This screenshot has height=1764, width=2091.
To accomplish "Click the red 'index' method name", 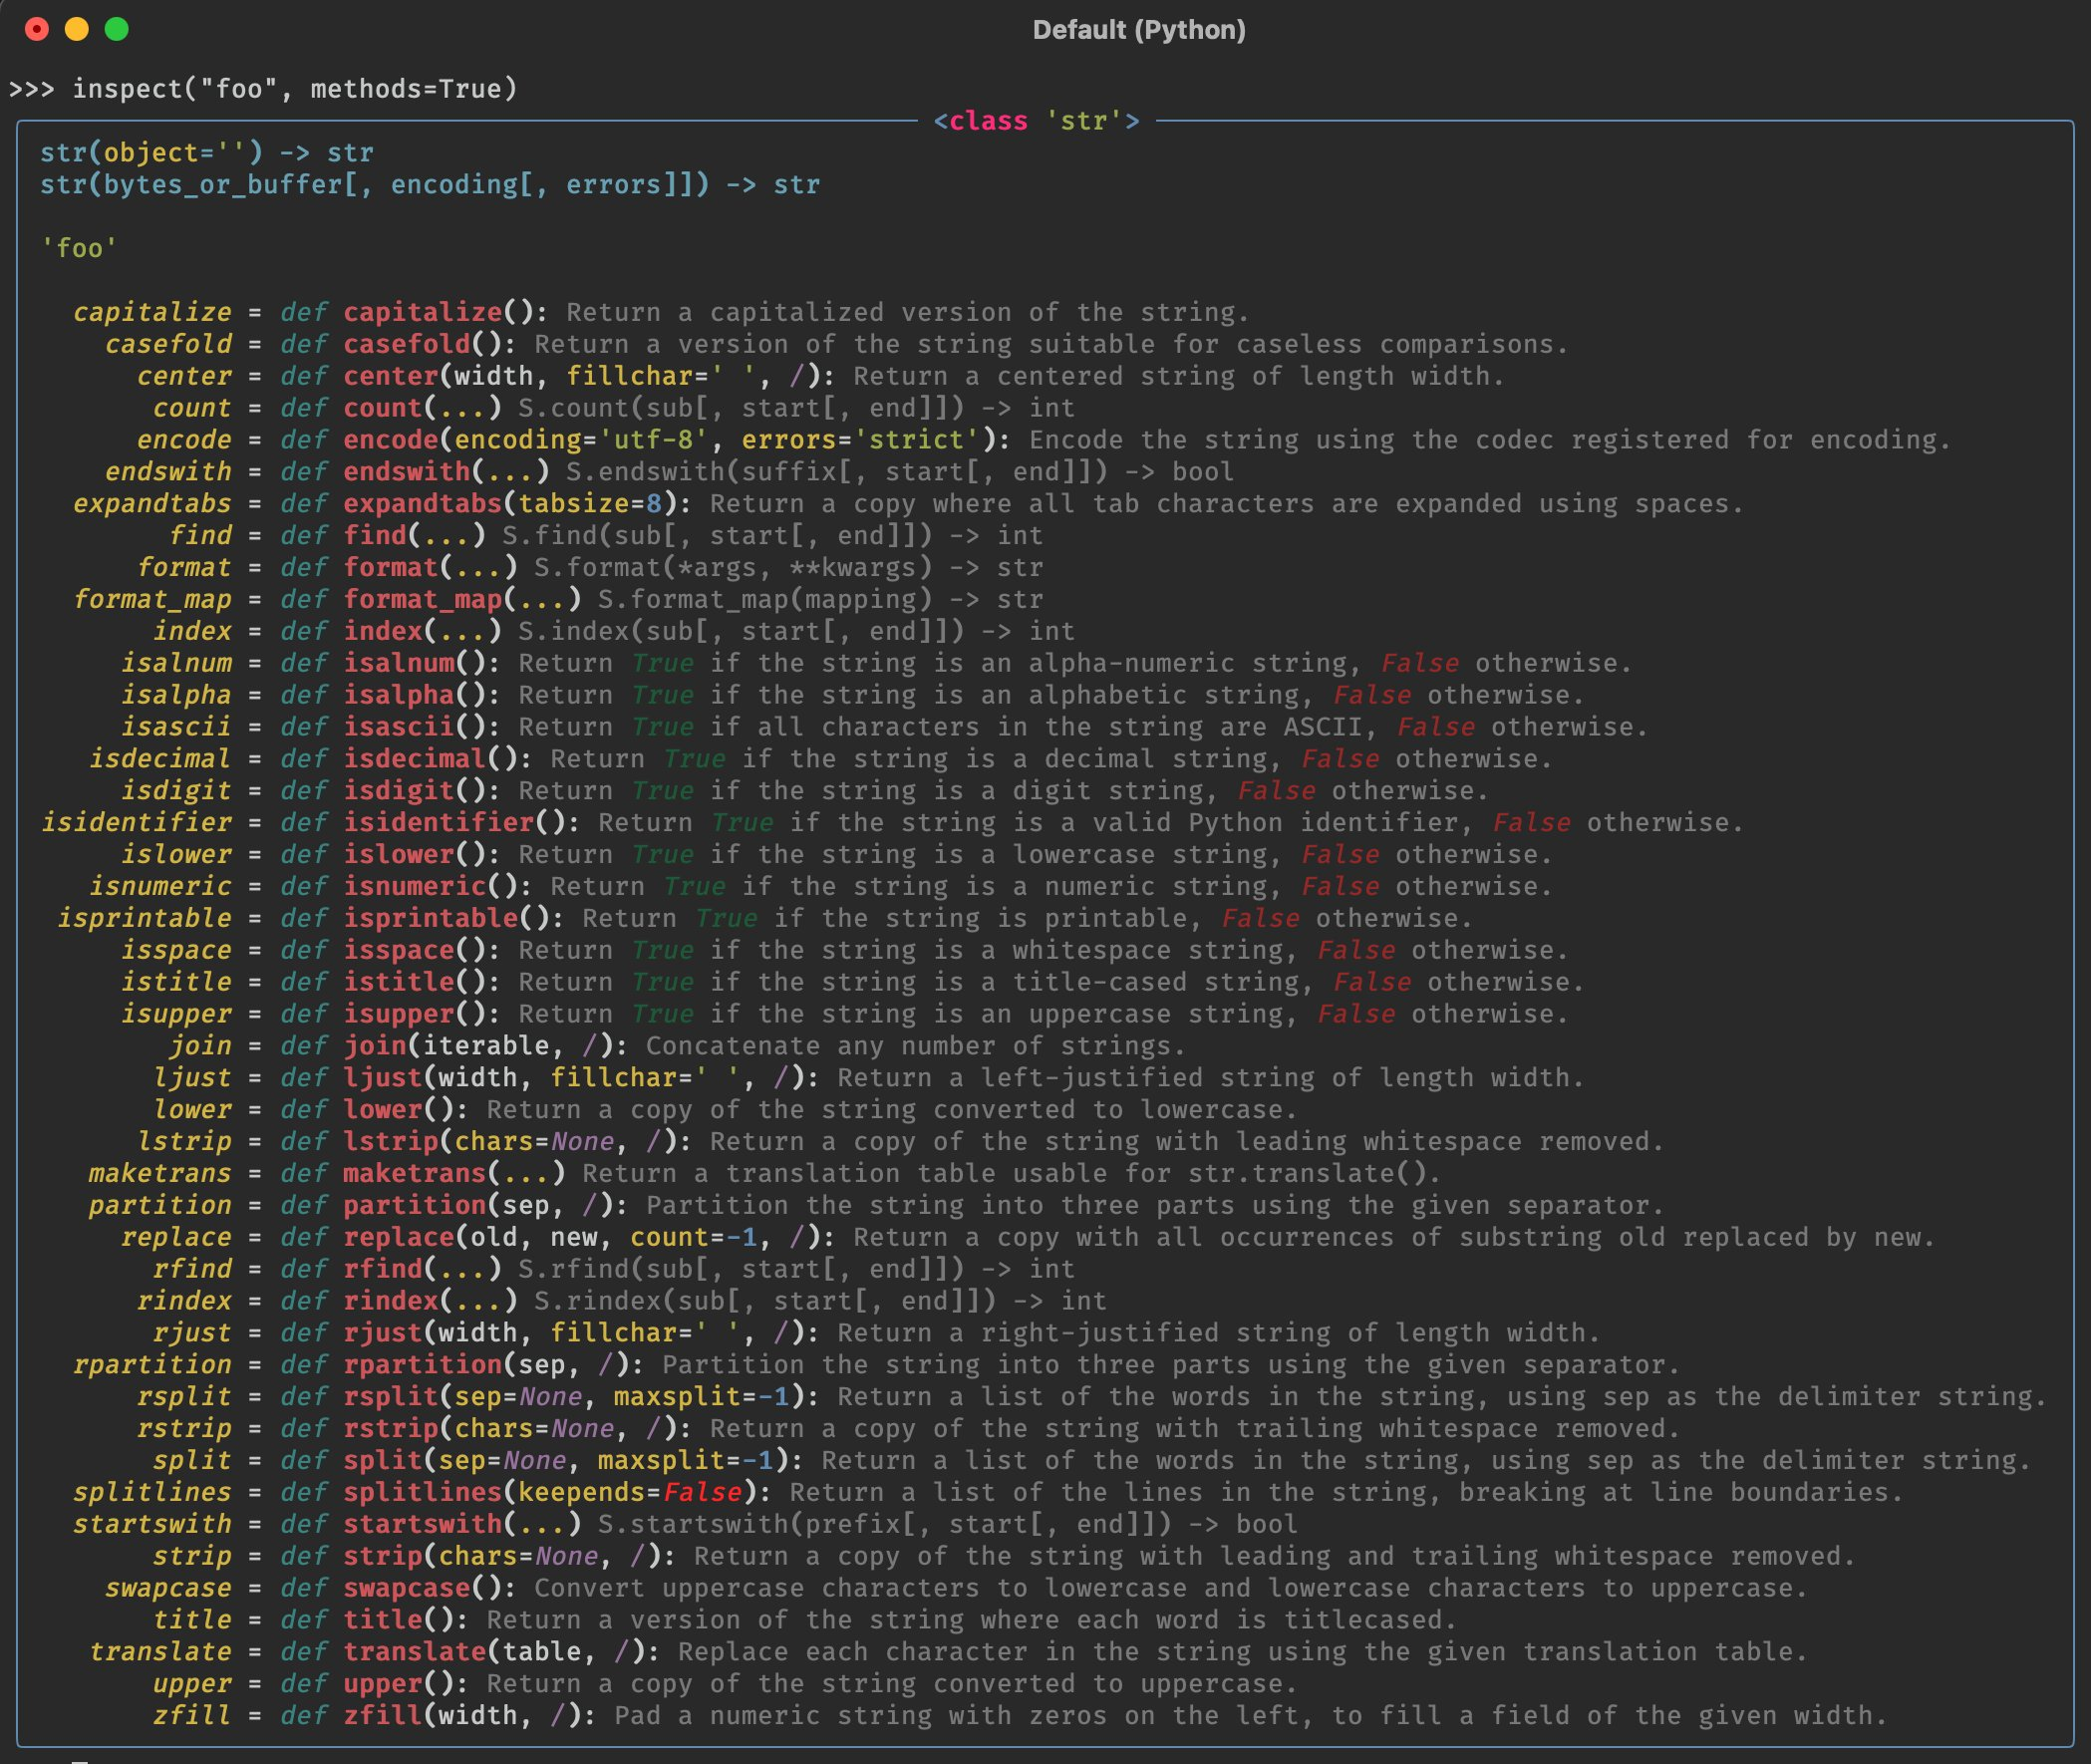I will point(383,631).
